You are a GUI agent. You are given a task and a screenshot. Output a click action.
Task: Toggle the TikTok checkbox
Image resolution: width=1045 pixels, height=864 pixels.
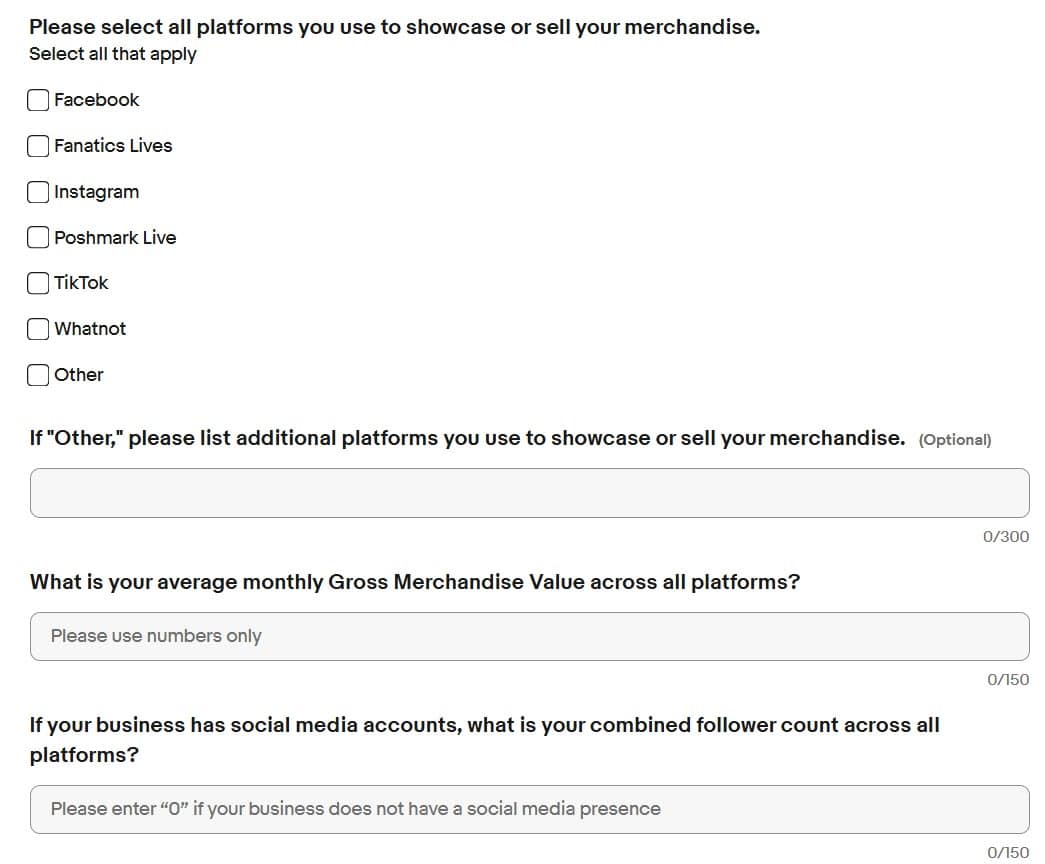tap(38, 283)
